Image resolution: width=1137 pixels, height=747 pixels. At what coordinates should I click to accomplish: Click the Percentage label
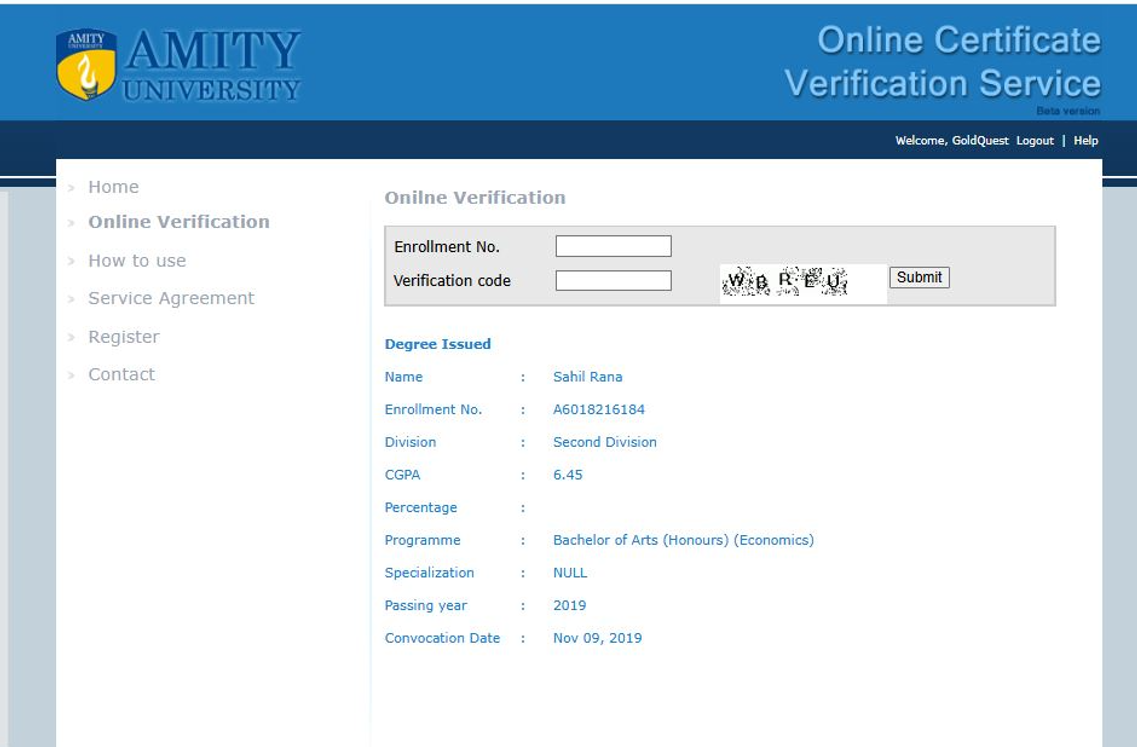421,508
